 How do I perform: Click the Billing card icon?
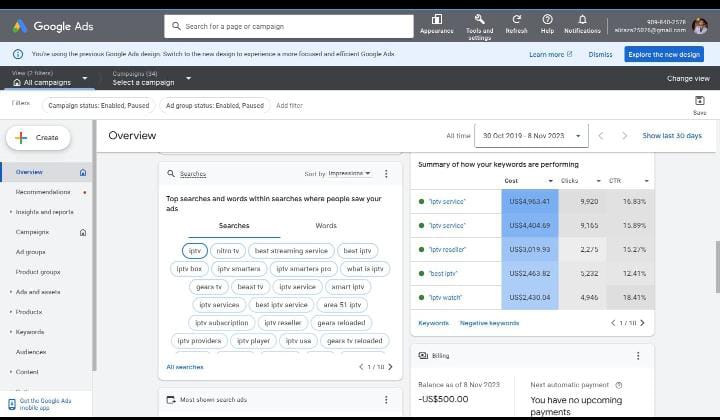click(x=423, y=356)
